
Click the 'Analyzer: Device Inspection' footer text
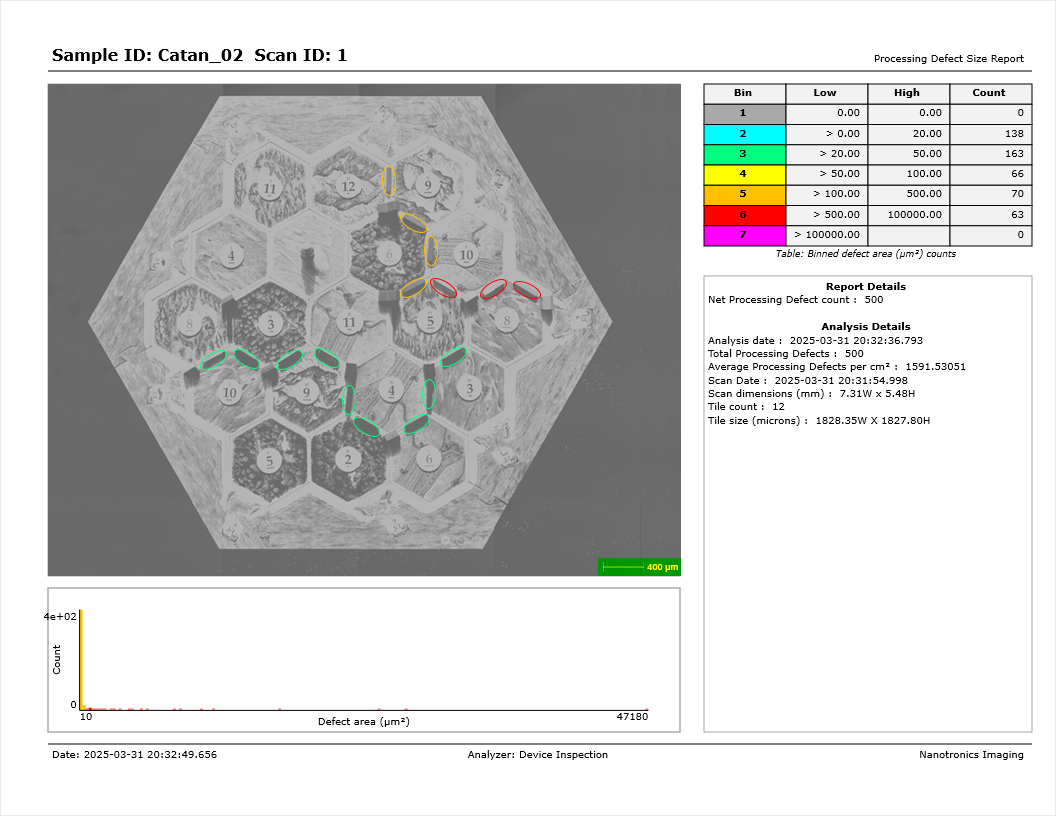click(537, 755)
